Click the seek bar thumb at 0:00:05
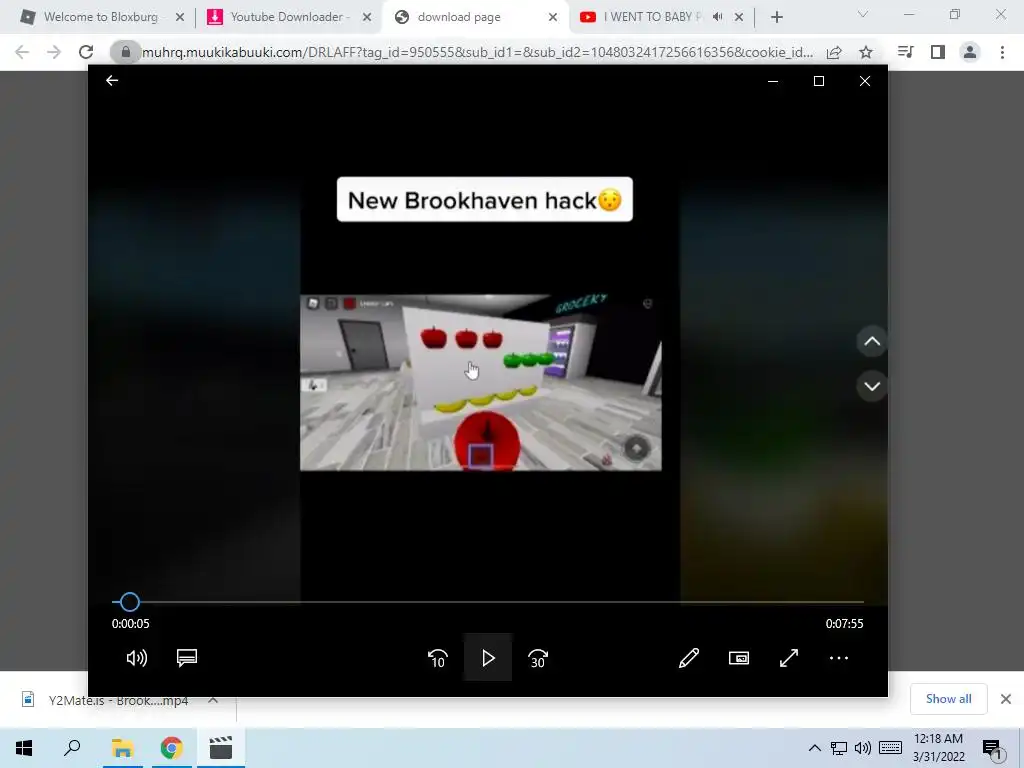Image resolution: width=1024 pixels, height=768 pixels. click(x=129, y=601)
